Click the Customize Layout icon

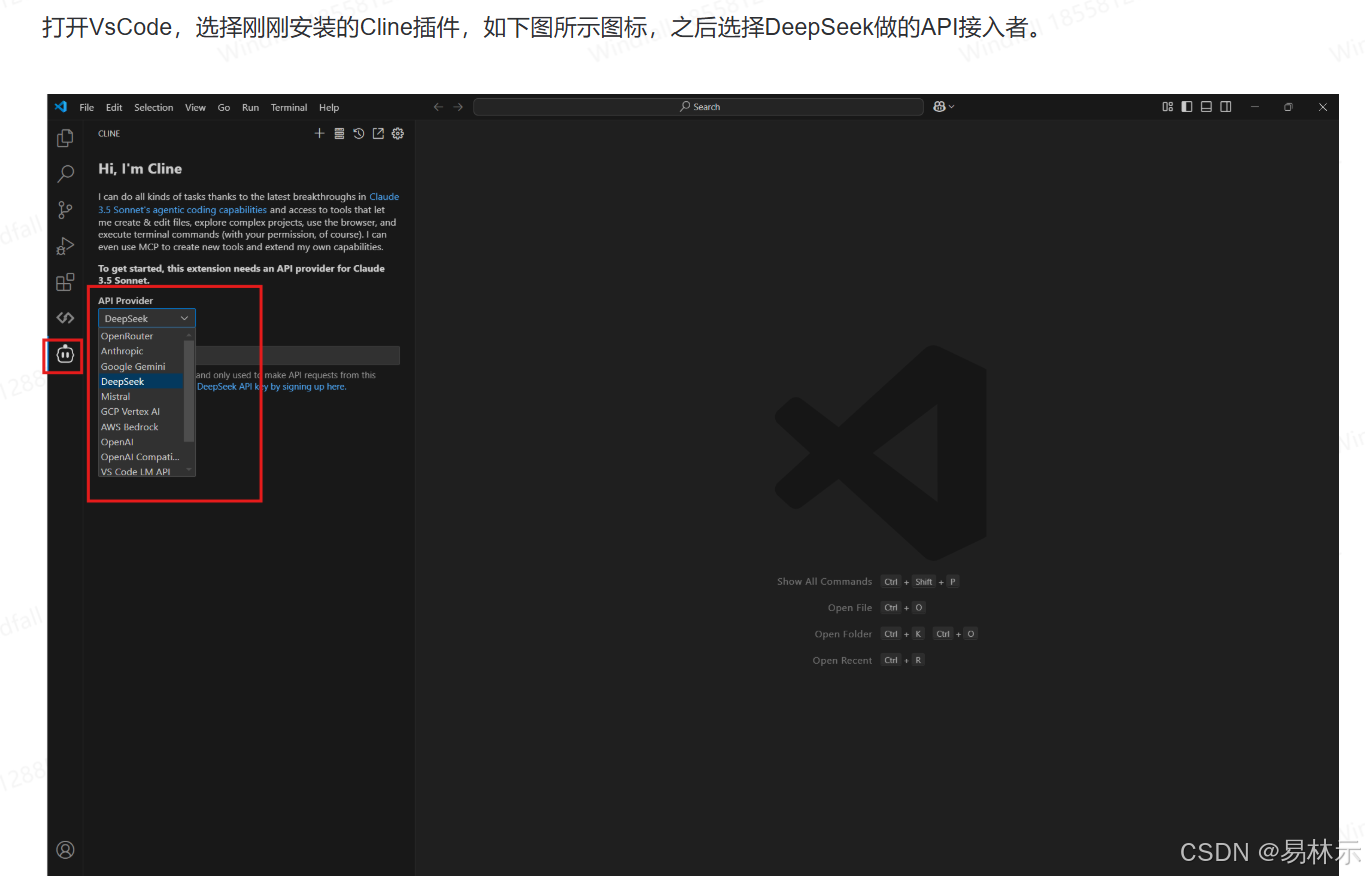click(1168, 107)
